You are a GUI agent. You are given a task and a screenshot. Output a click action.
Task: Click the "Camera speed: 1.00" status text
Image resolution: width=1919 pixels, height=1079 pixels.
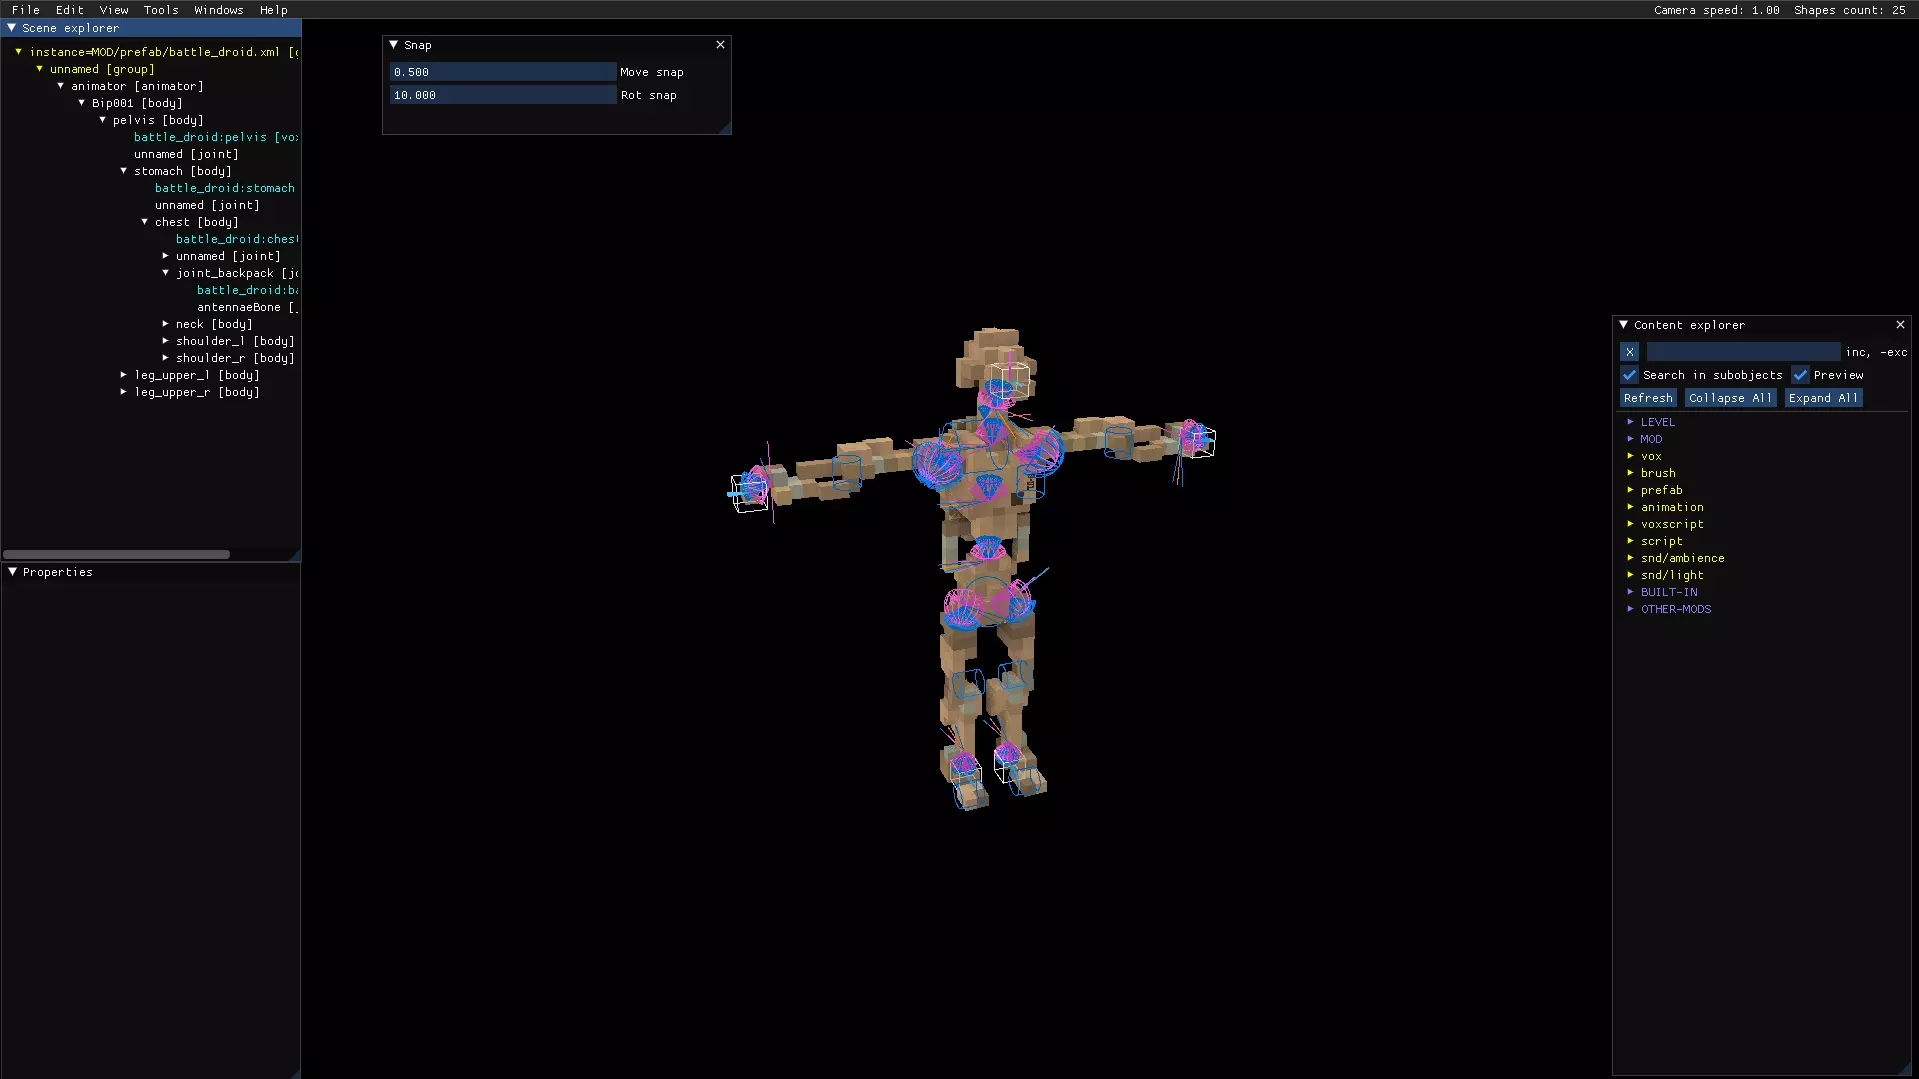[x=1716, y=10]
